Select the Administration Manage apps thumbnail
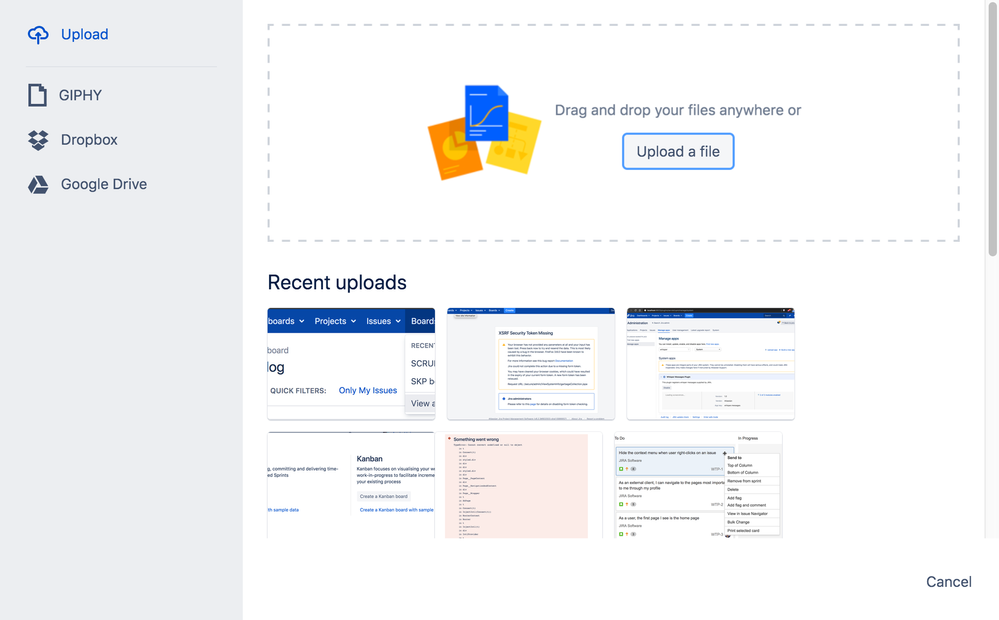This screenshot has width=999, height=620. (710, 364)
